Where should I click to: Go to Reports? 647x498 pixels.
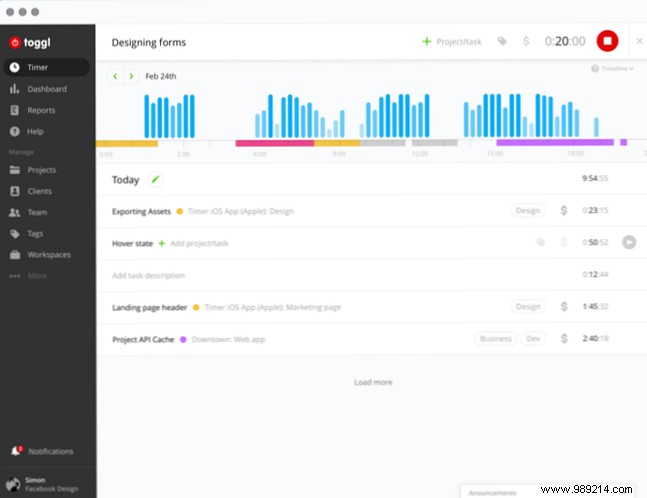tap(41, 110)
